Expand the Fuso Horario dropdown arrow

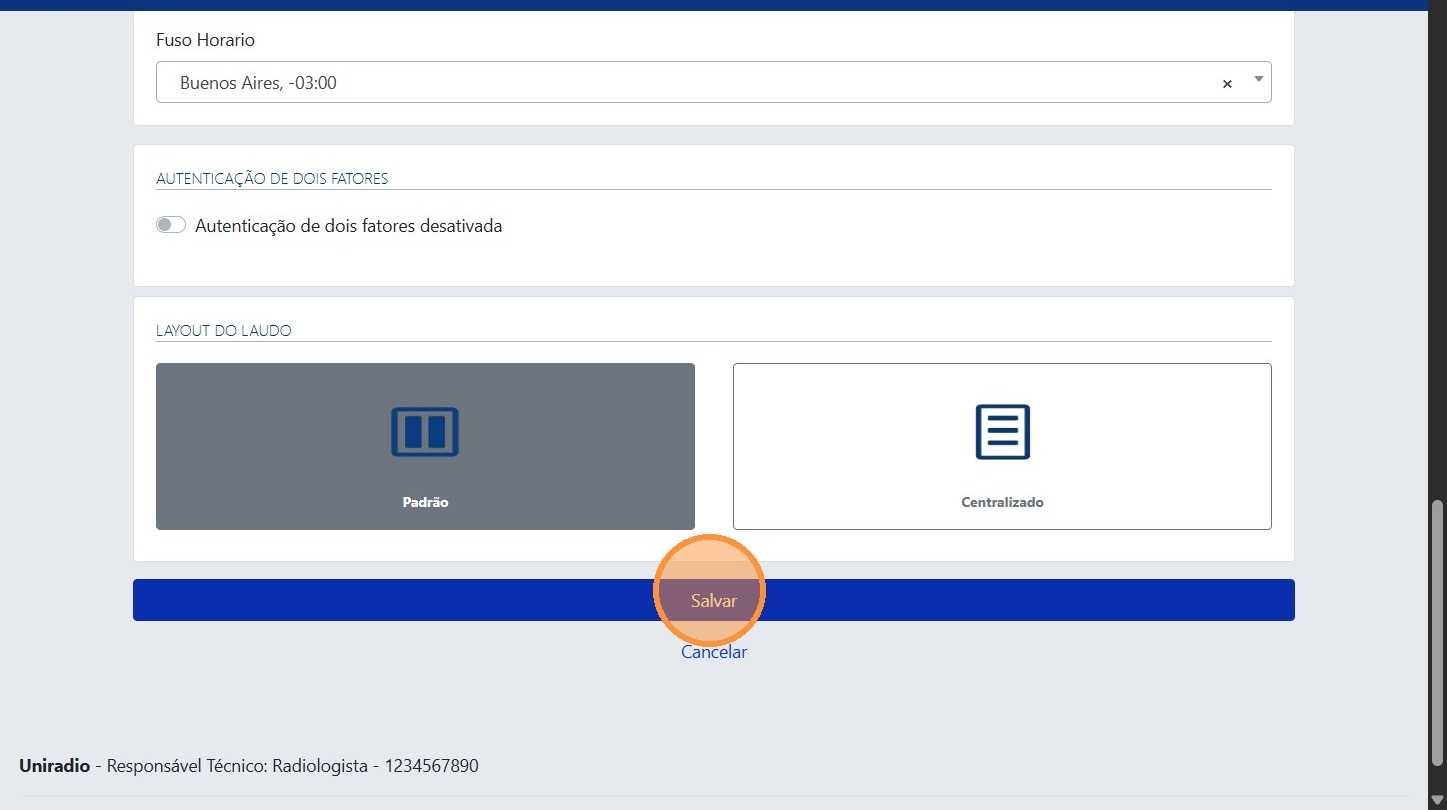(1258, 79)
